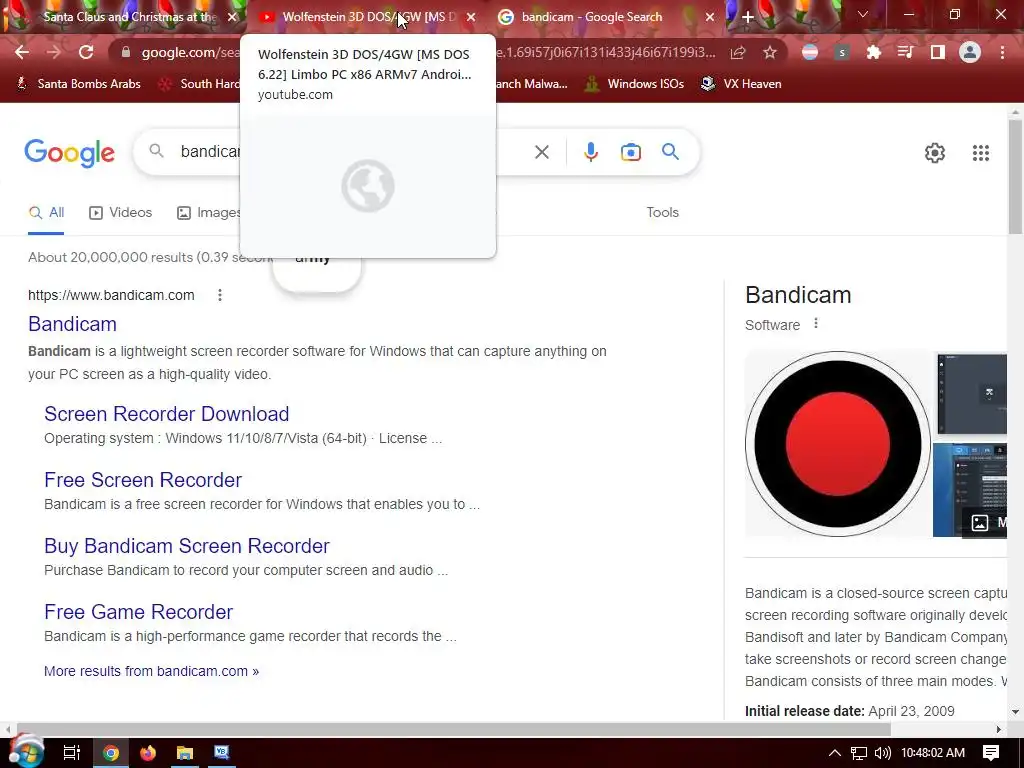Open Google settings gear
Screen dimensions: 1024x768
935,153
